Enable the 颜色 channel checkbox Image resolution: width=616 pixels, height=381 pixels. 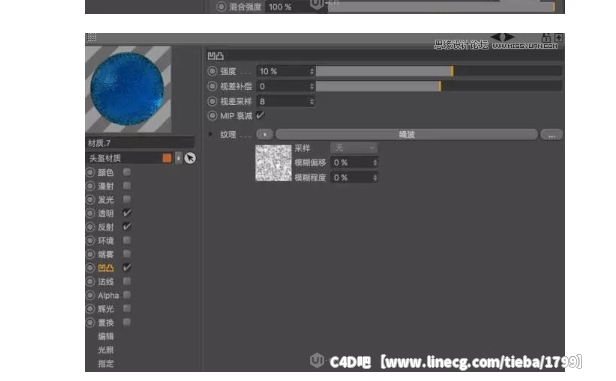[126, 172]
